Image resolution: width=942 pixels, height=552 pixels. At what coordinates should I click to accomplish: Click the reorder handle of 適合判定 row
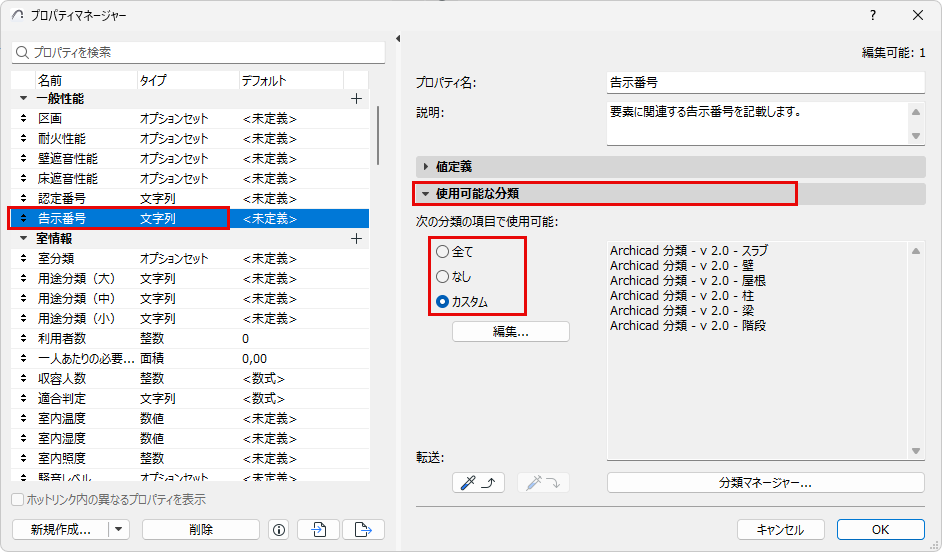(x=23, y=398)
